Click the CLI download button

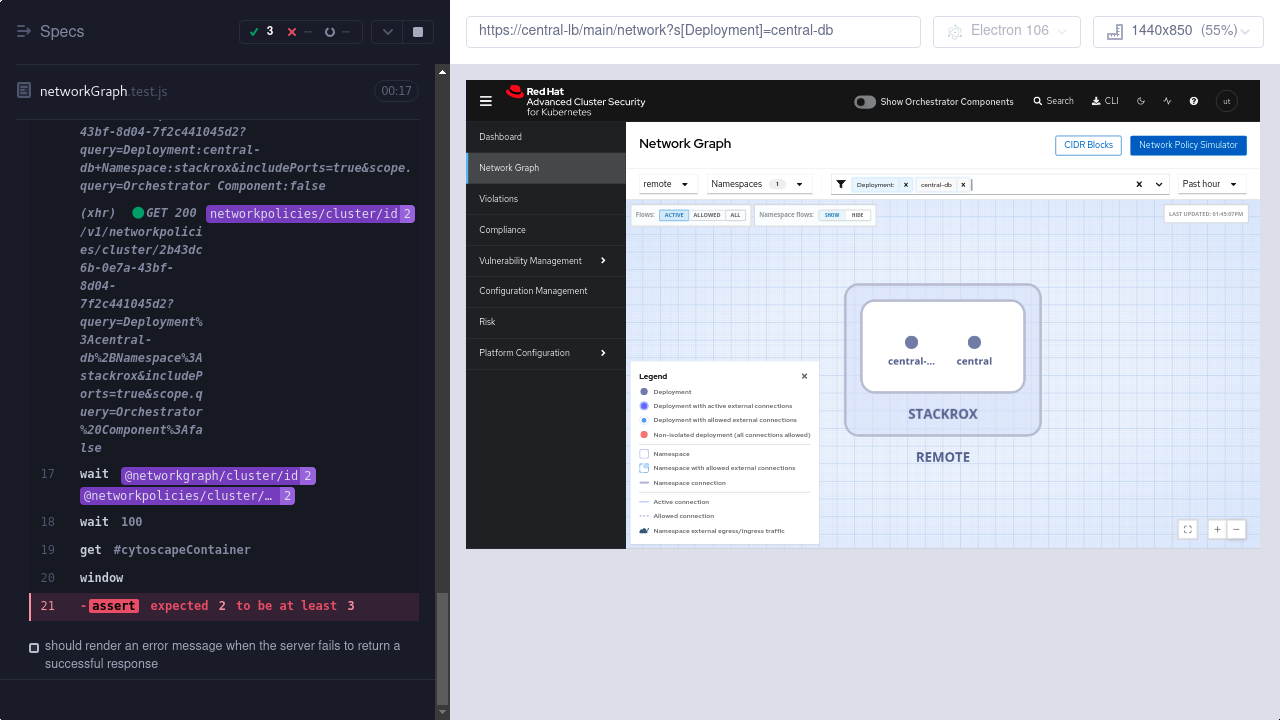[x=1105, y=101]
